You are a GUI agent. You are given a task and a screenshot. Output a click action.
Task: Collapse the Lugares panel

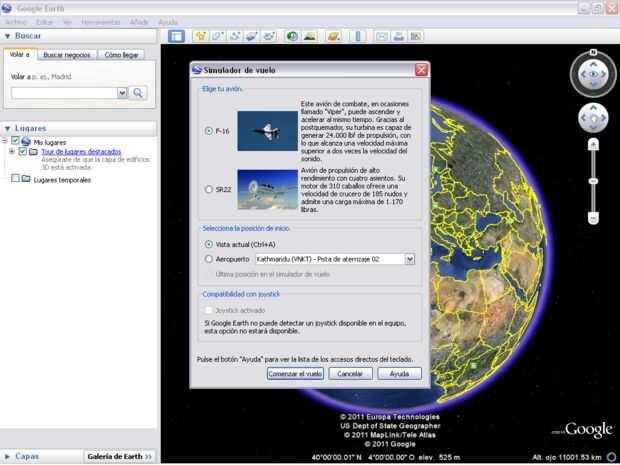(7, 129)
